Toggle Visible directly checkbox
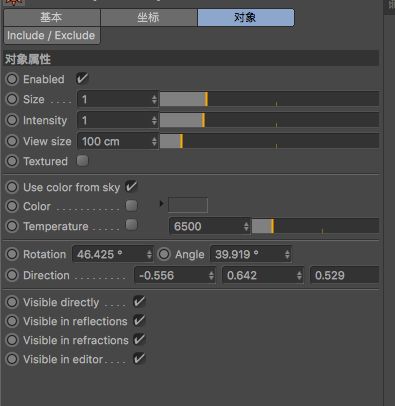The height and width of the screenshot is (406, 395). click(x=139, y=302)
